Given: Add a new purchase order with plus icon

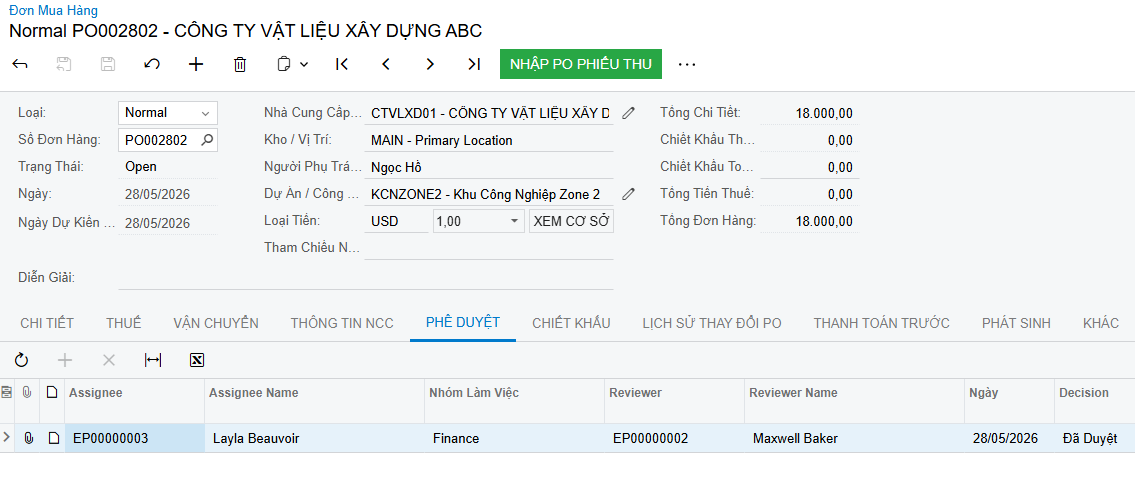Looking at the screenshot, I should (x=196, y=64).
